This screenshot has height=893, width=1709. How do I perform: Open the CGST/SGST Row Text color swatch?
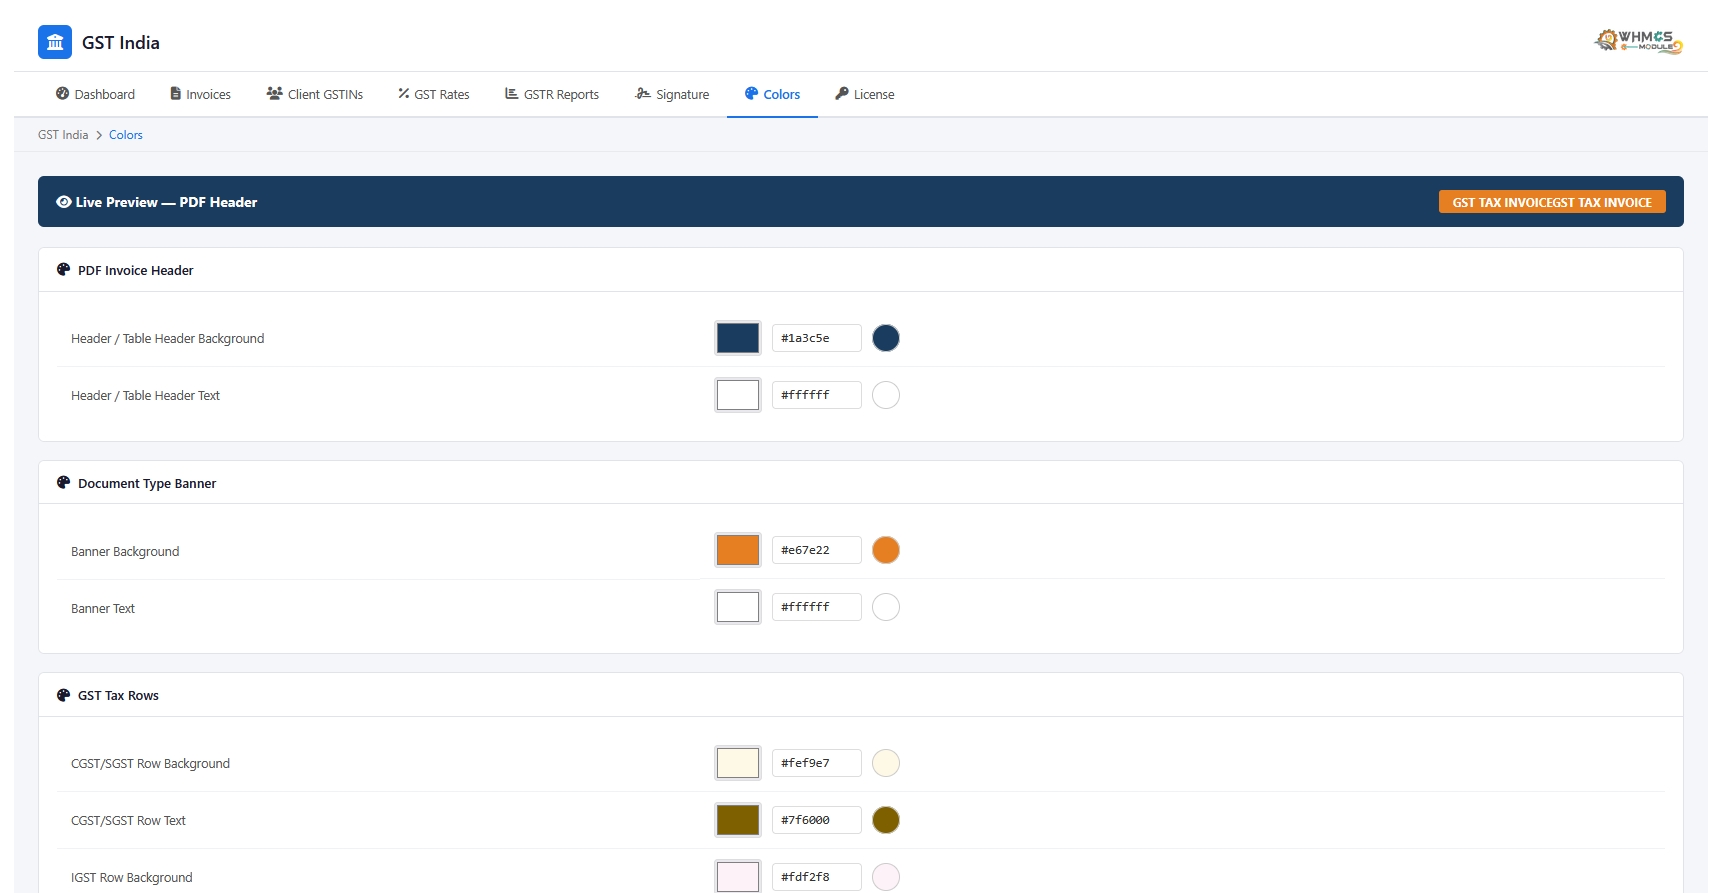[738, 820]
